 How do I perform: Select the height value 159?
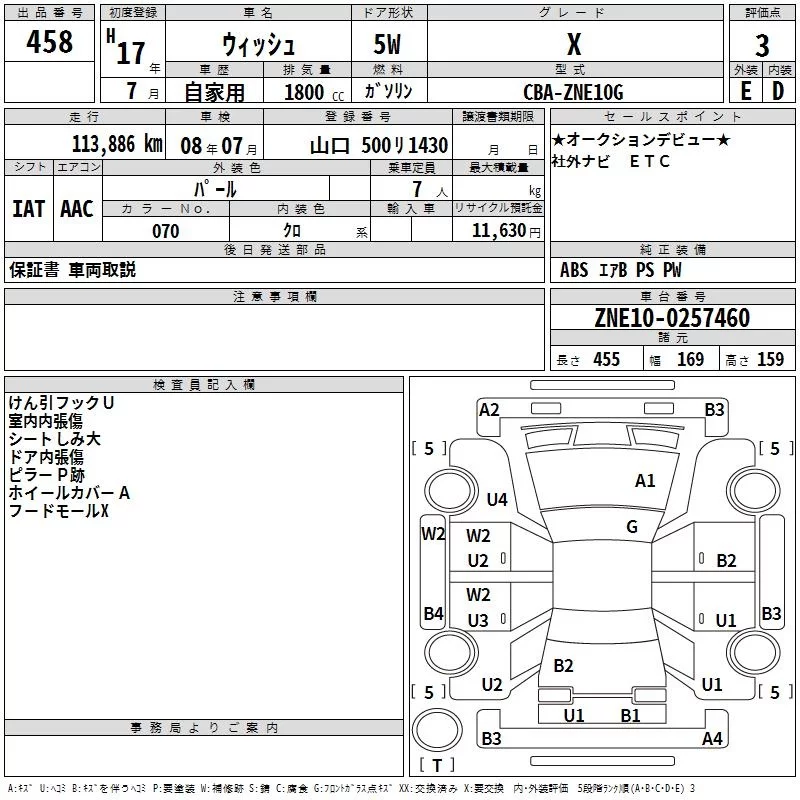(770, 359)
